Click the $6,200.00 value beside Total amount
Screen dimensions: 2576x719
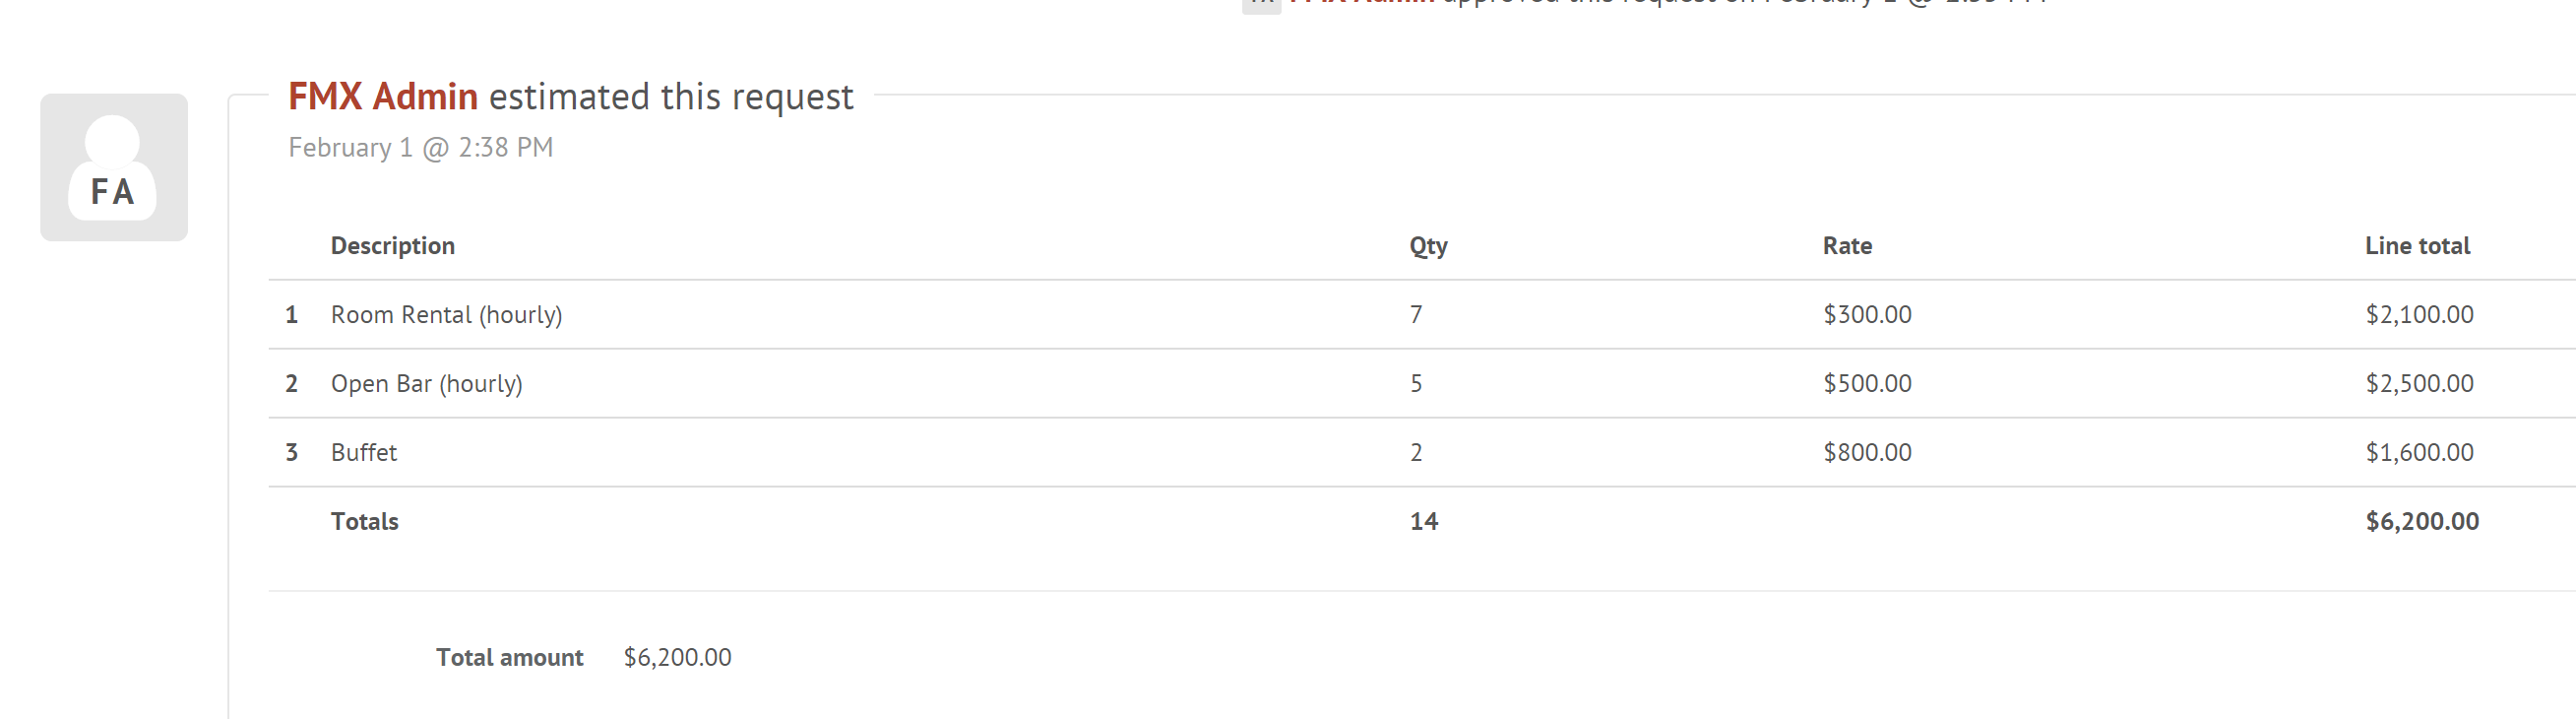coord(677,658)
